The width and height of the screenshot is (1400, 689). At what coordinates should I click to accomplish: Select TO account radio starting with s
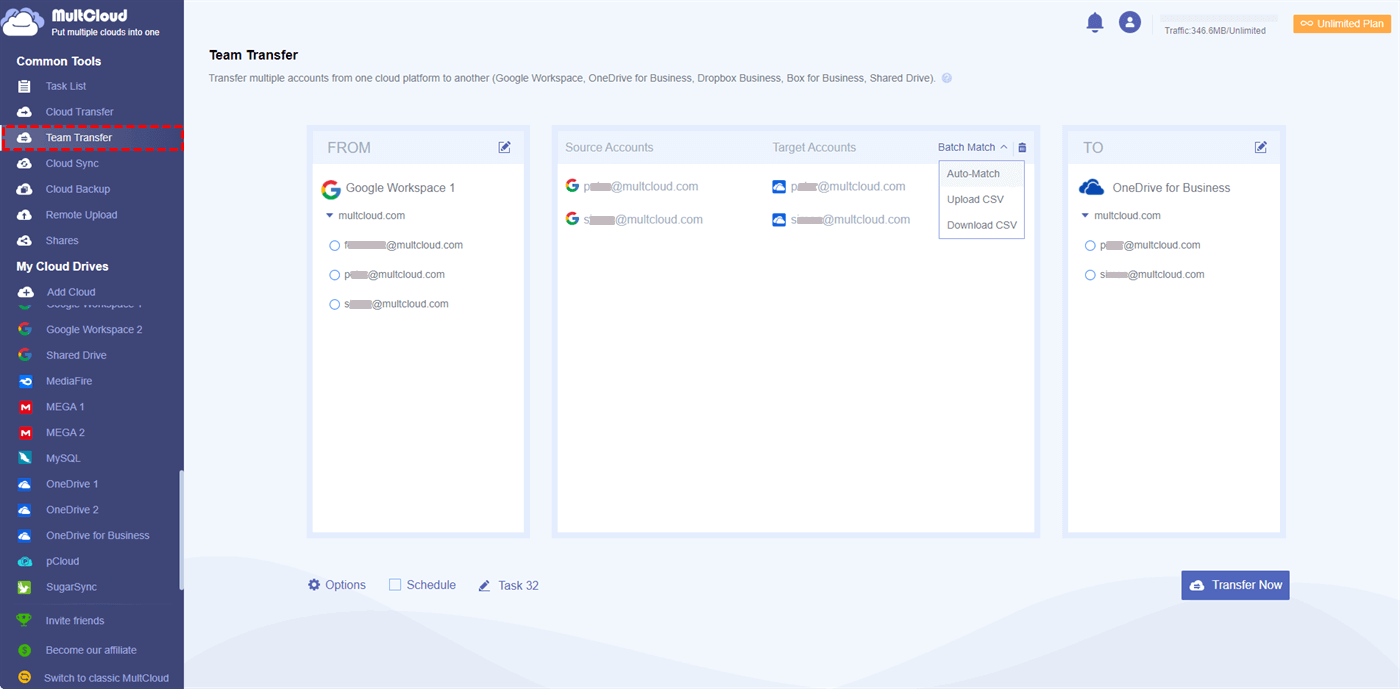coord(1090,275)
